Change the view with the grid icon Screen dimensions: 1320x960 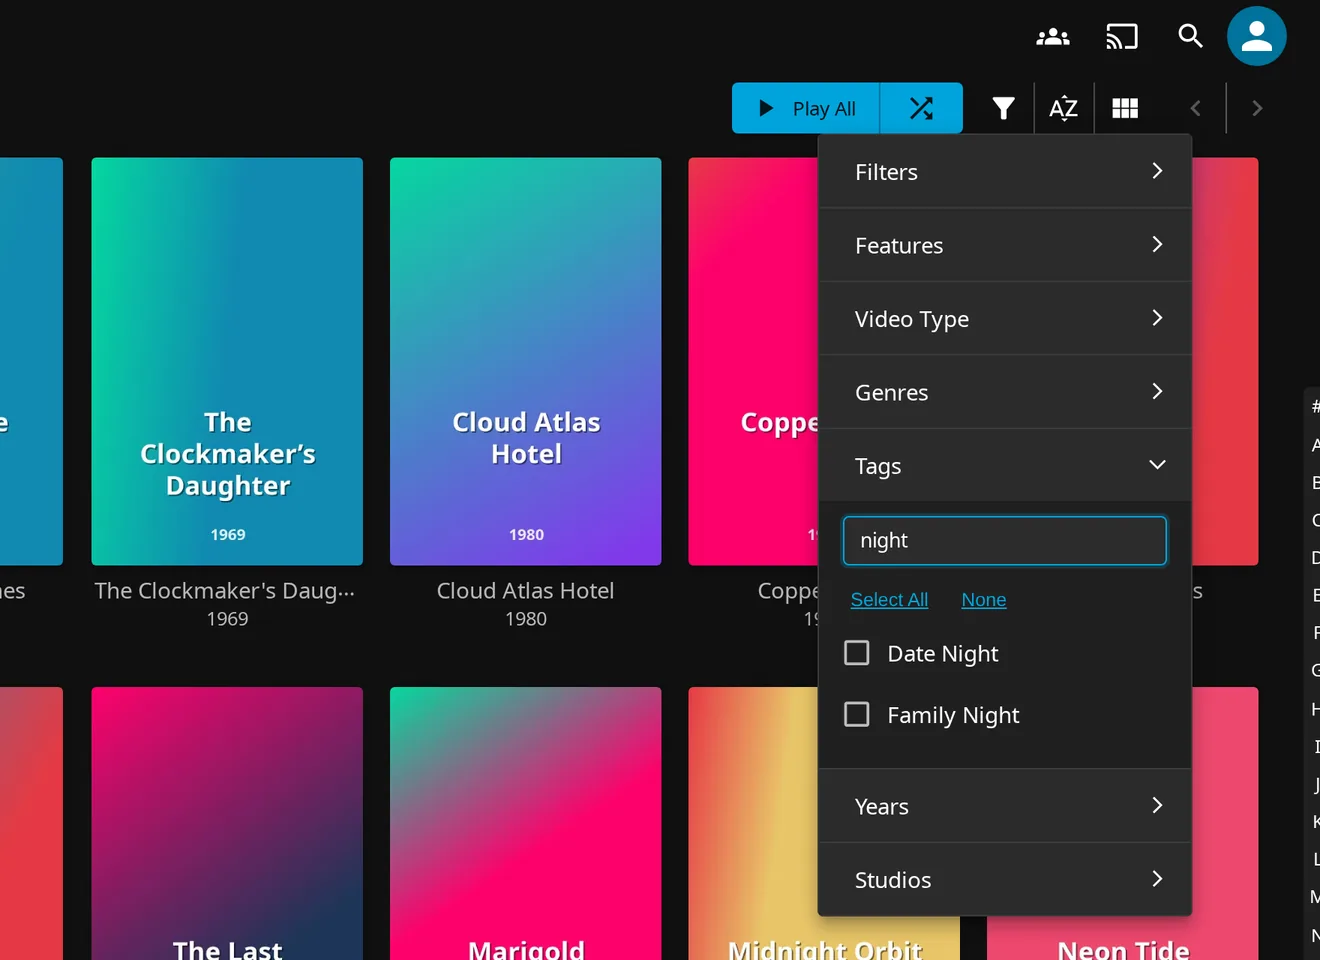point(1125,108)
